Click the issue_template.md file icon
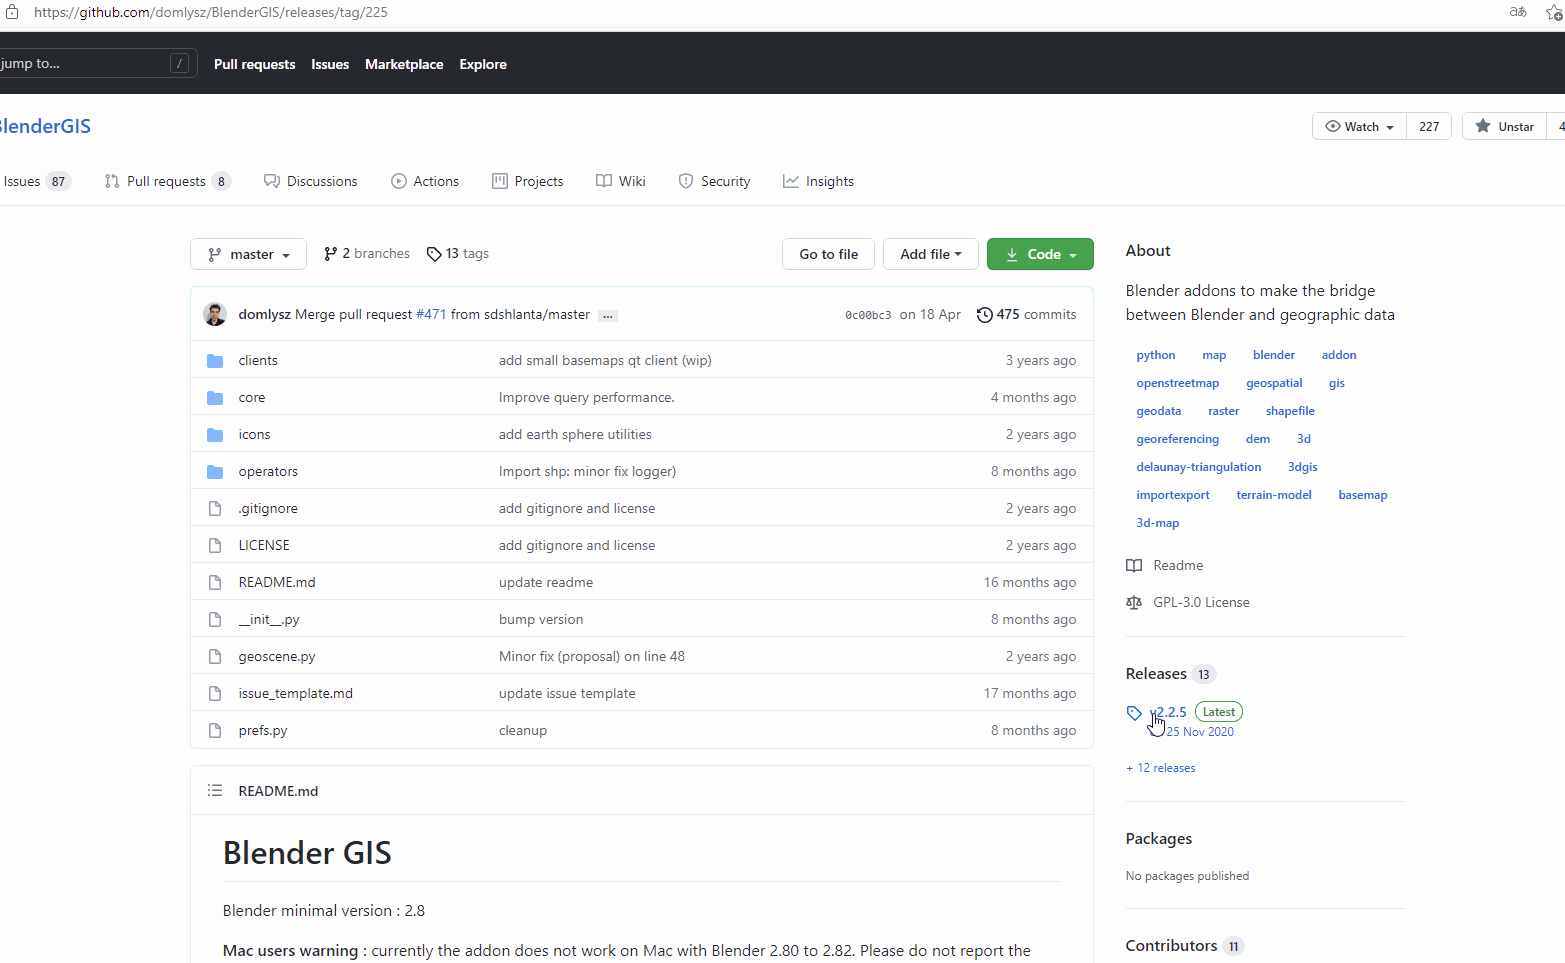1565x963 pixels. [x=215, y=693]
